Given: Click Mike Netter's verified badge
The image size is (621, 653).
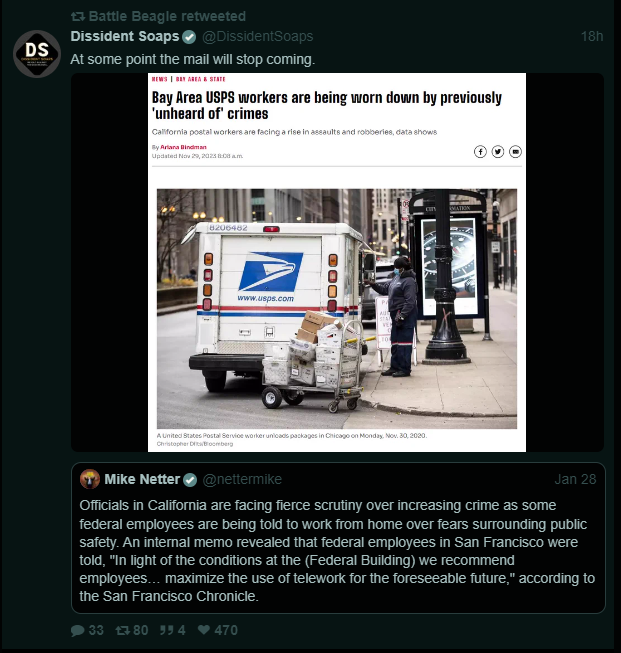Looking at the screenshot, I should (190, 480).
